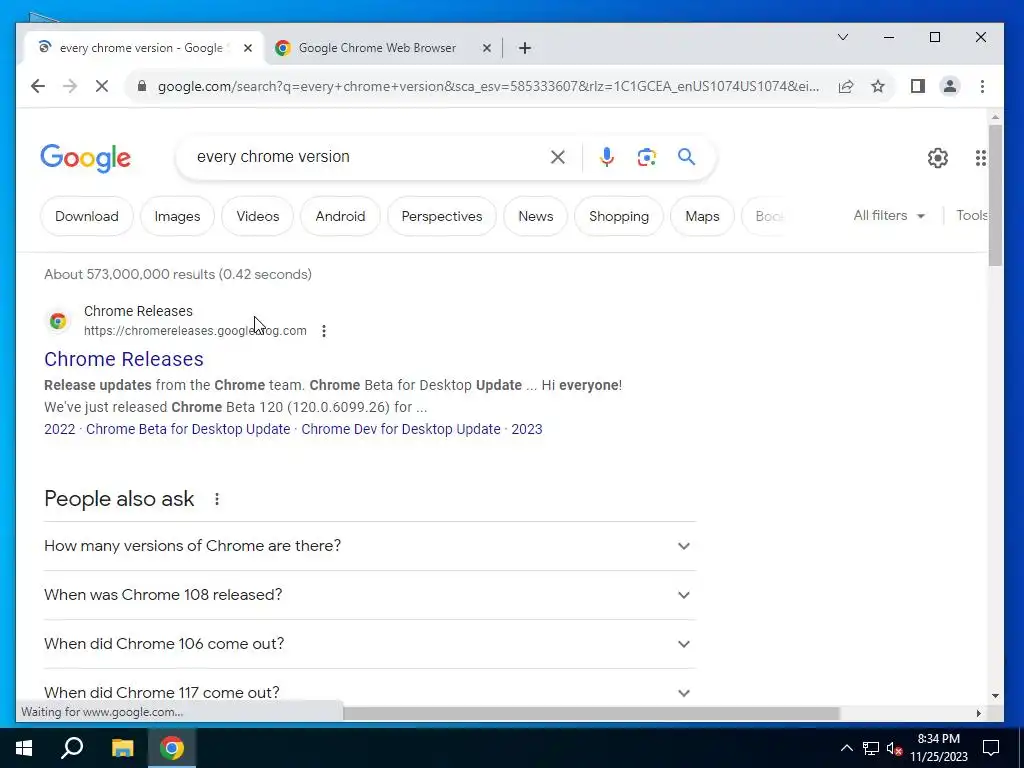The height and width of the screenshot is (768, 1024).
Task: Click the forward navigation arrow
Action: (70, 86)
